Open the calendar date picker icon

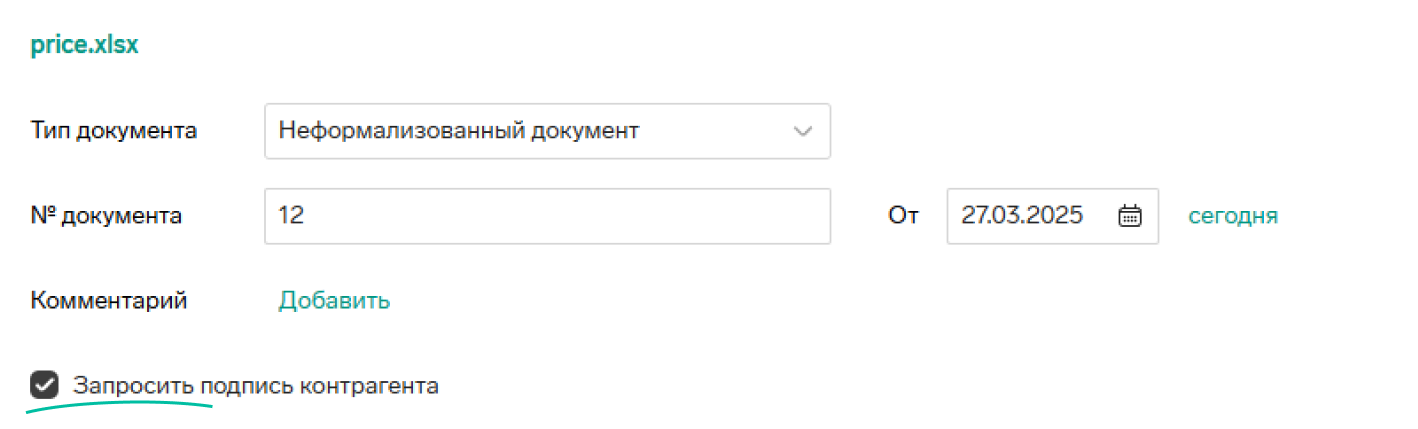click(1129, 215)
